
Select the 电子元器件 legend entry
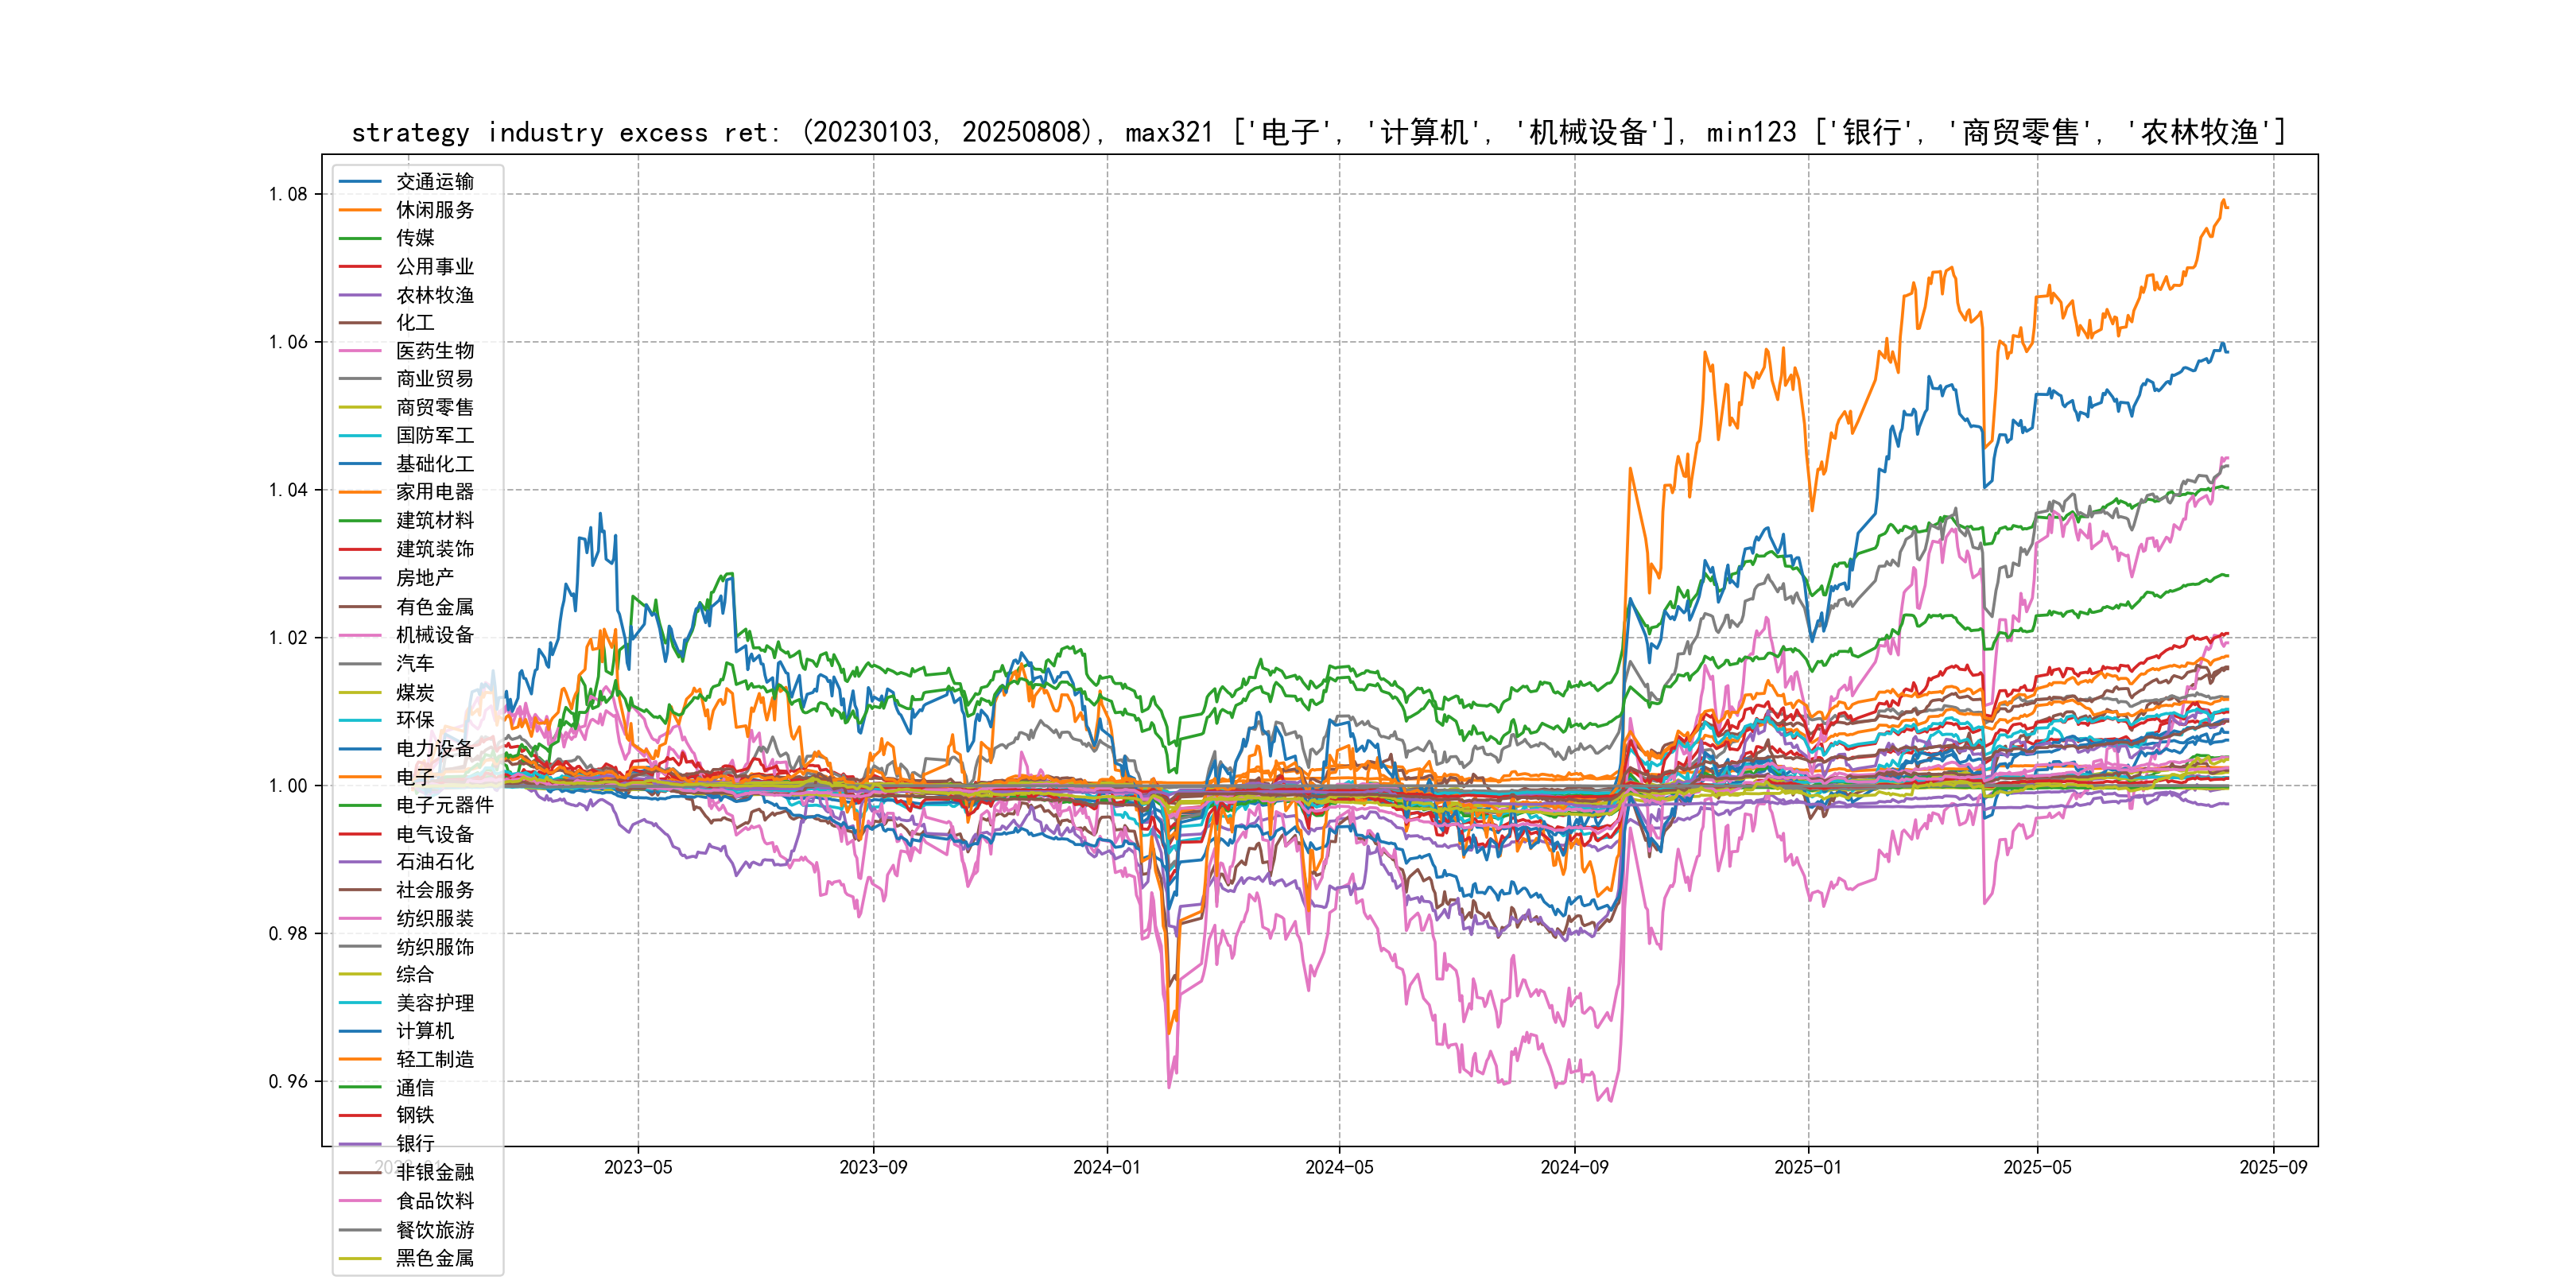[x=444, y=805]
